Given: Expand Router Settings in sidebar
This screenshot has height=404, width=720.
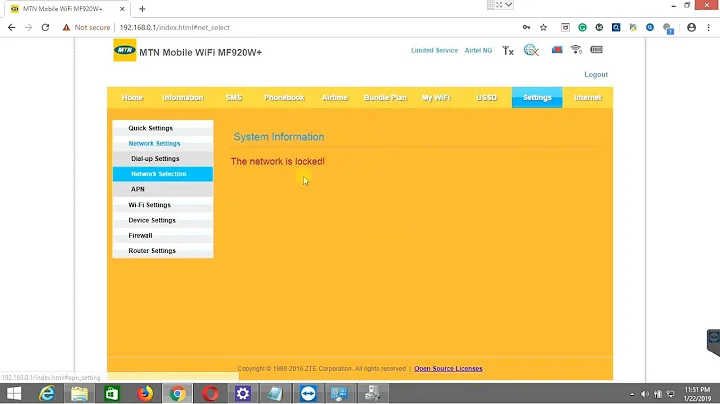Looking at the screenshot, I should (163, 251).
